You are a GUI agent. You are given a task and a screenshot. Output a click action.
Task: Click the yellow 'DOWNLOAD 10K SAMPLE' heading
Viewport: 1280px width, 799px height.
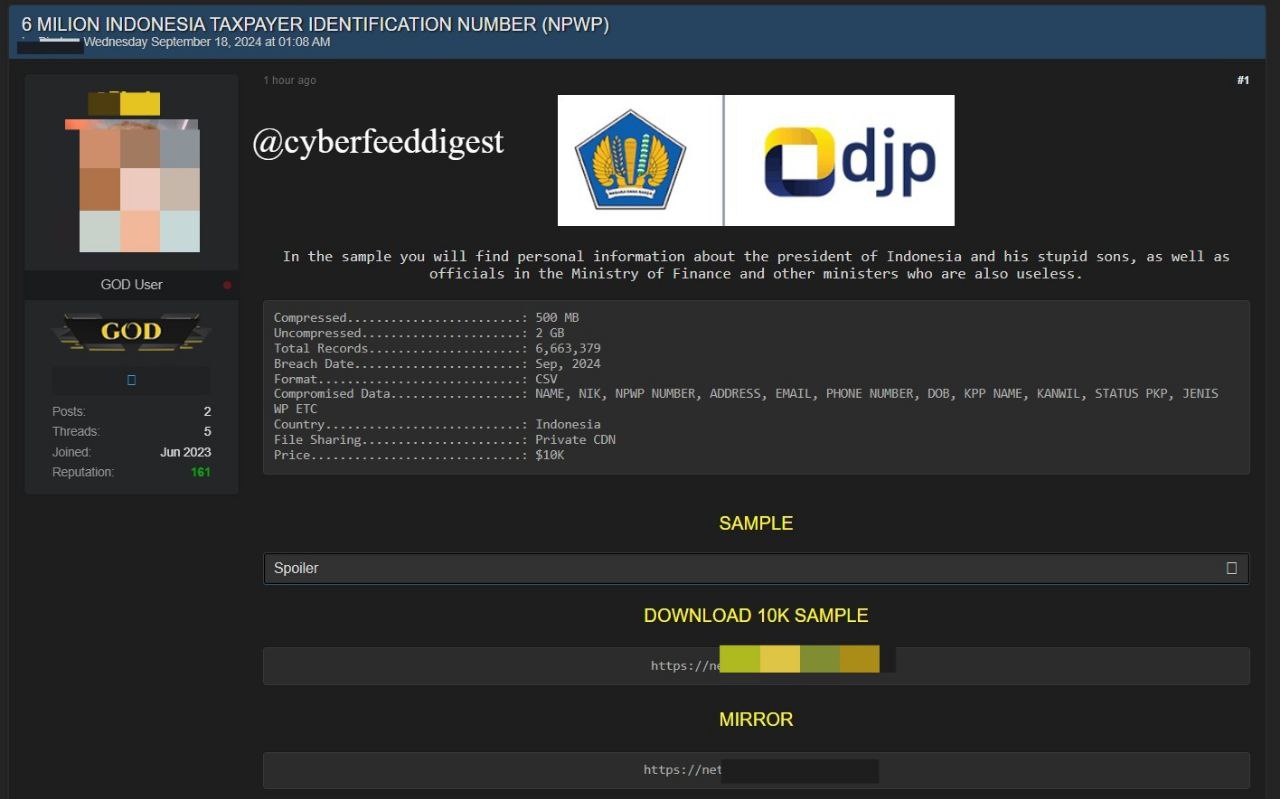pos(755,616)
